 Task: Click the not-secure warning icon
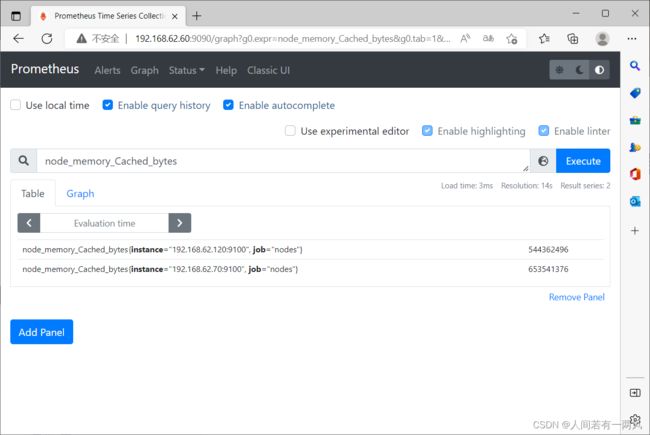tap(82, 39)
